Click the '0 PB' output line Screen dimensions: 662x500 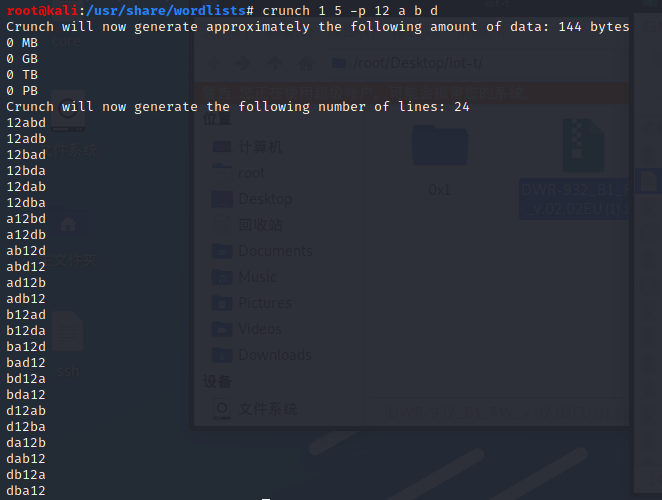(22, 91)
